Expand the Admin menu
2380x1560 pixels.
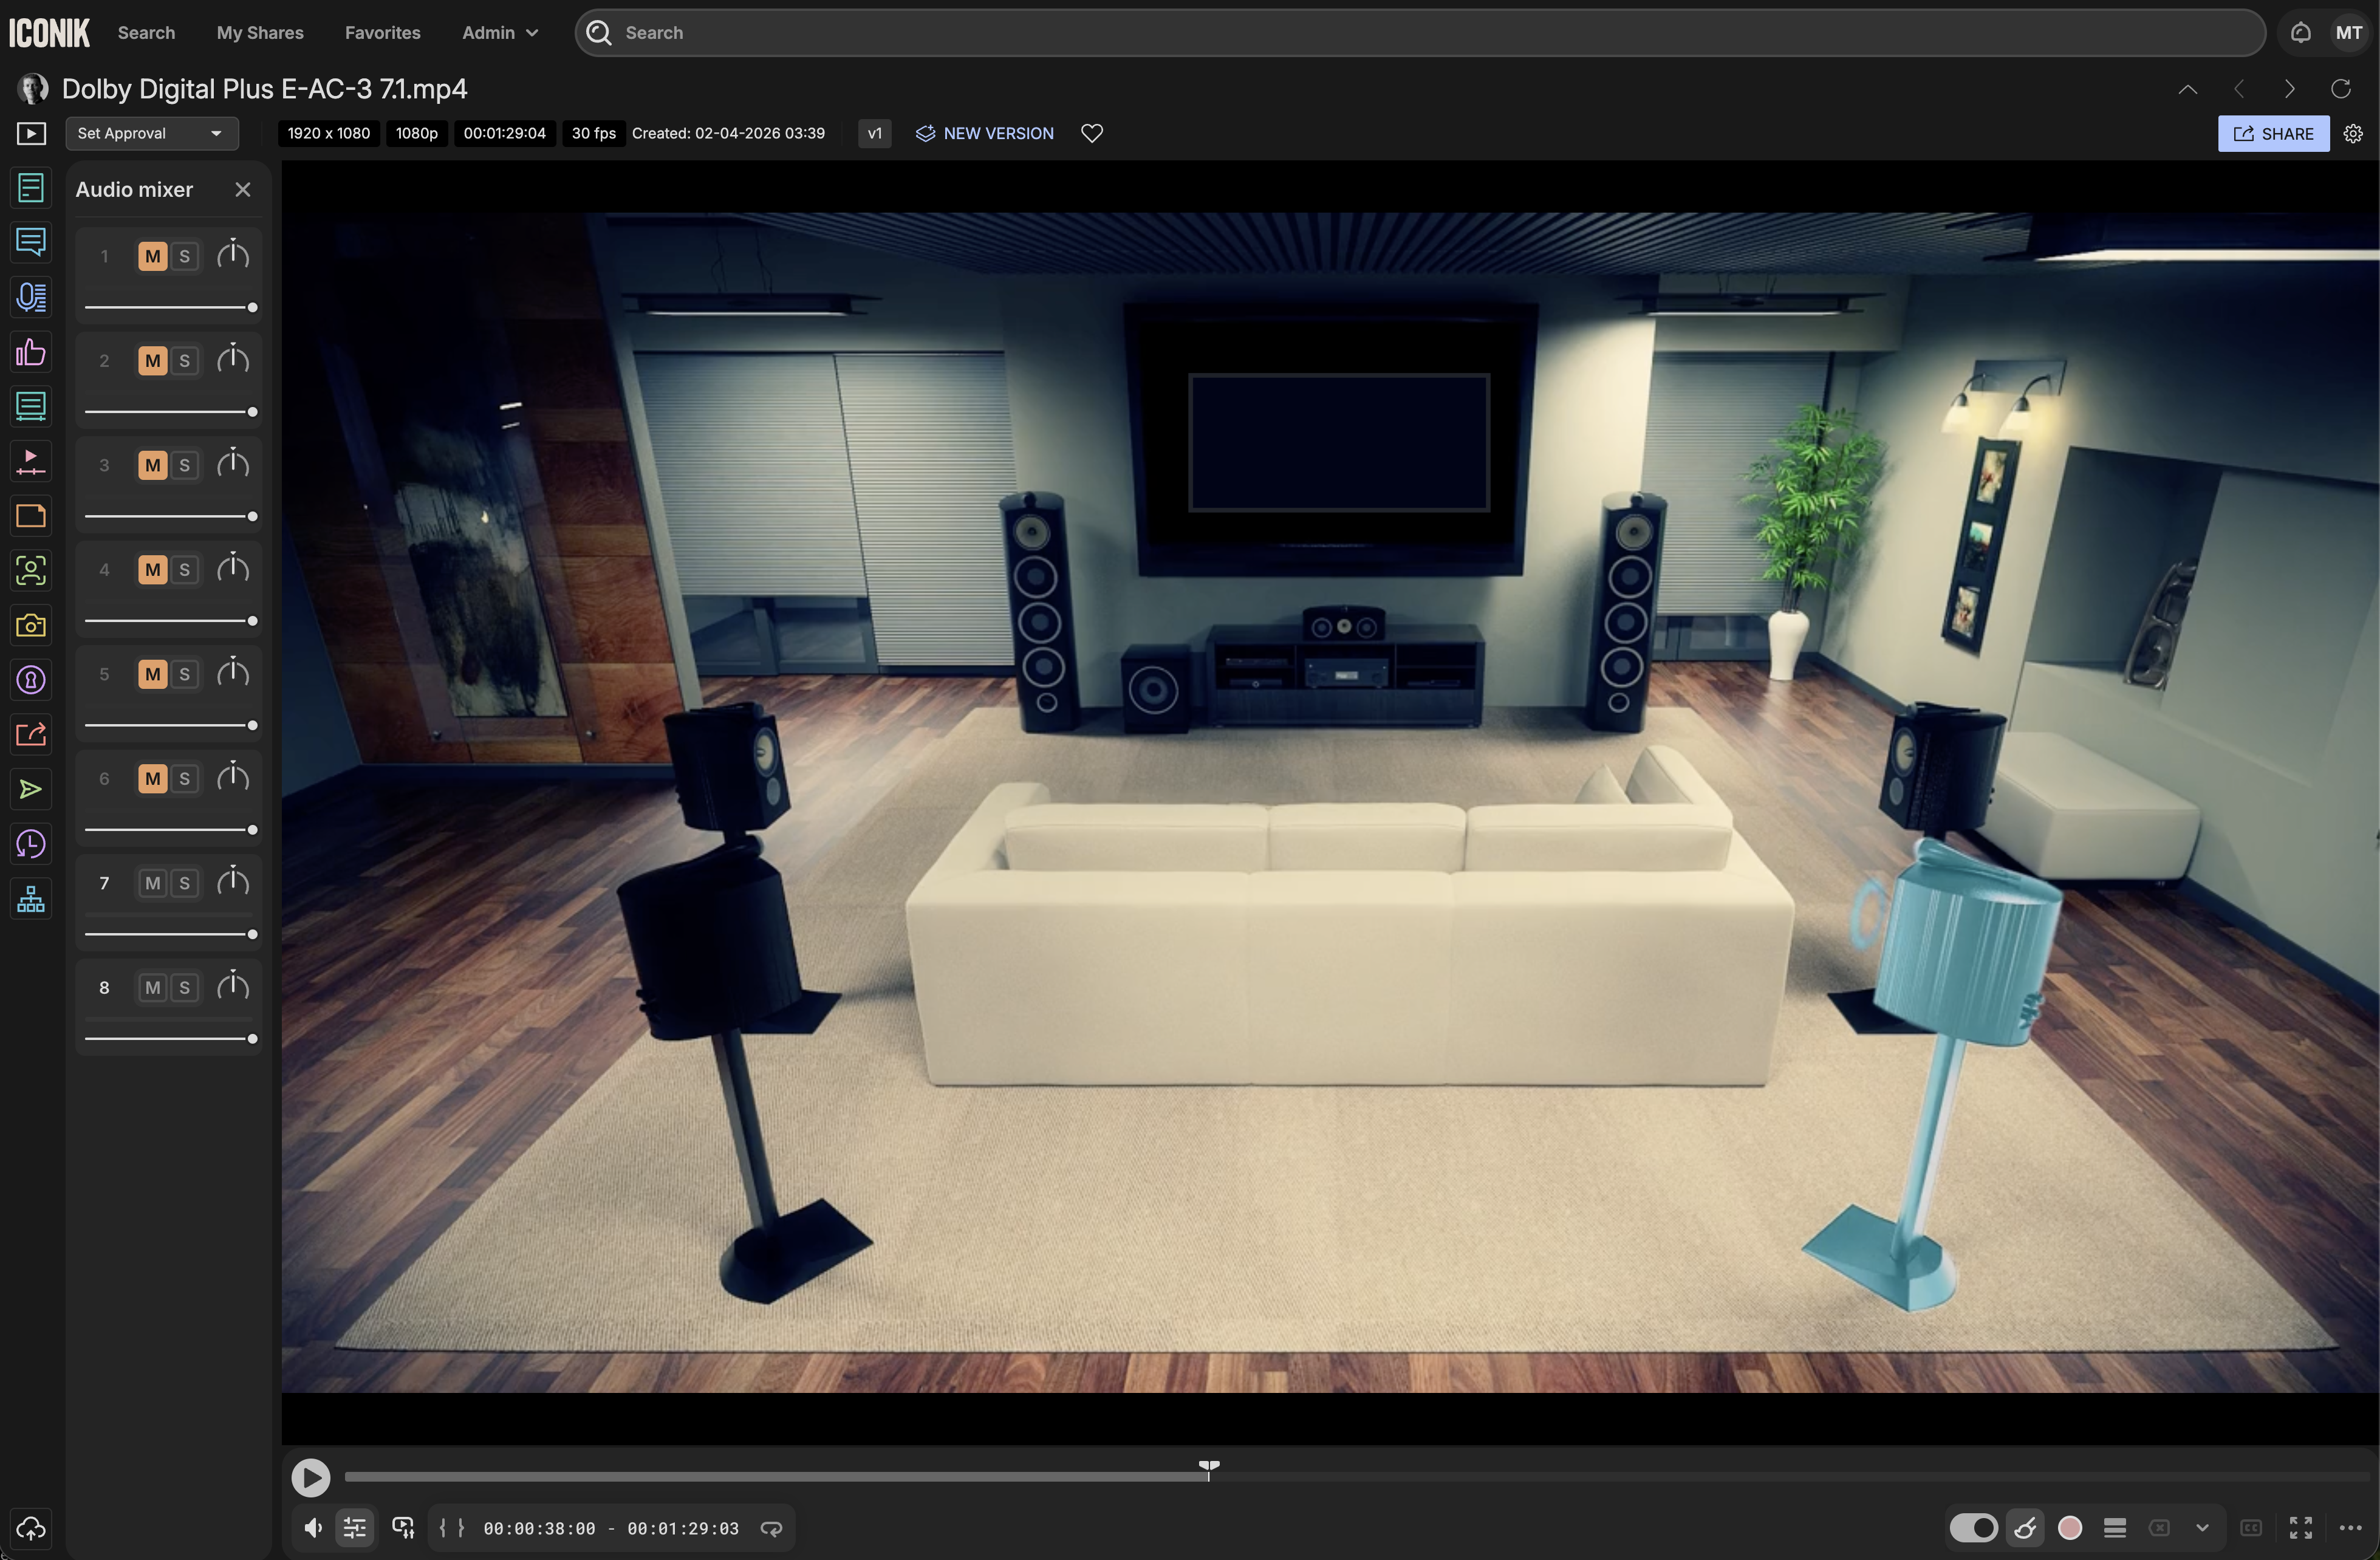(500, 33)
